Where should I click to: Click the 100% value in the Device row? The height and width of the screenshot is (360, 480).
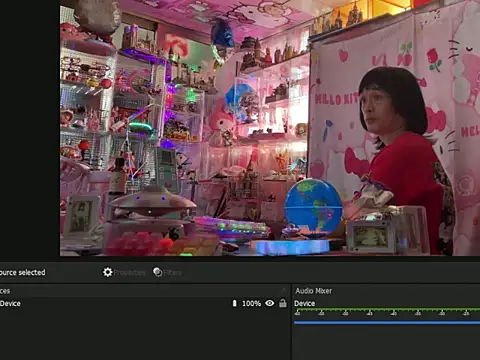[251, 303]
